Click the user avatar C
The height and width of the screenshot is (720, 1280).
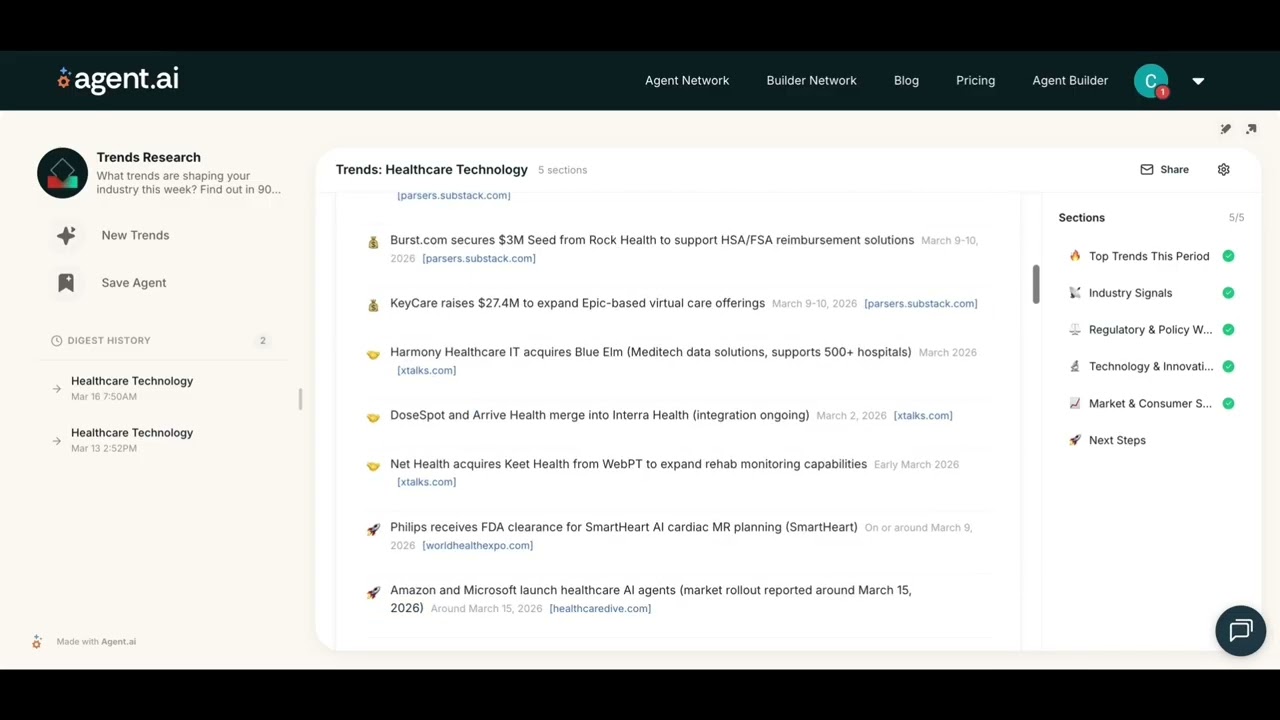[1151, 81]
